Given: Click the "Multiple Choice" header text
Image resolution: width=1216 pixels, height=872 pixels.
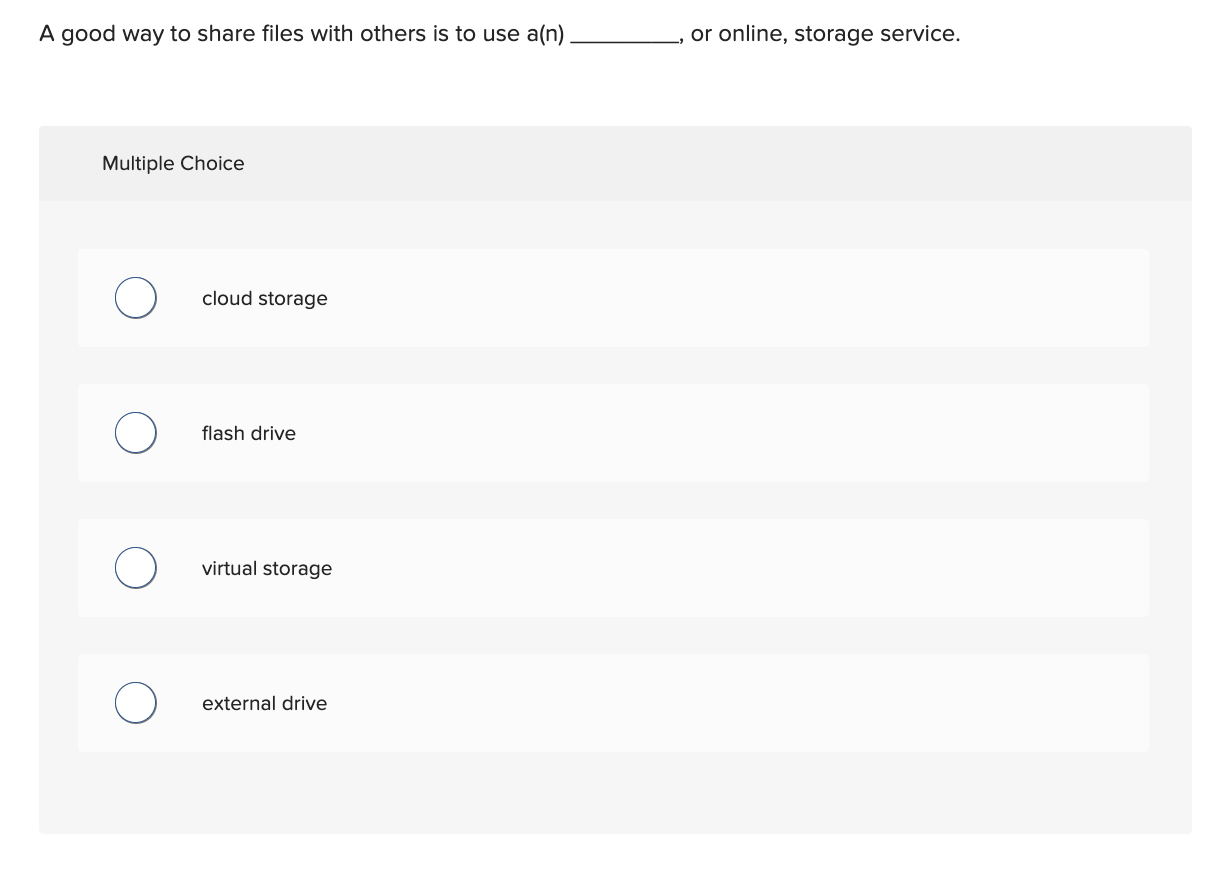Looking at the screenshot, I should pos(173,163).
